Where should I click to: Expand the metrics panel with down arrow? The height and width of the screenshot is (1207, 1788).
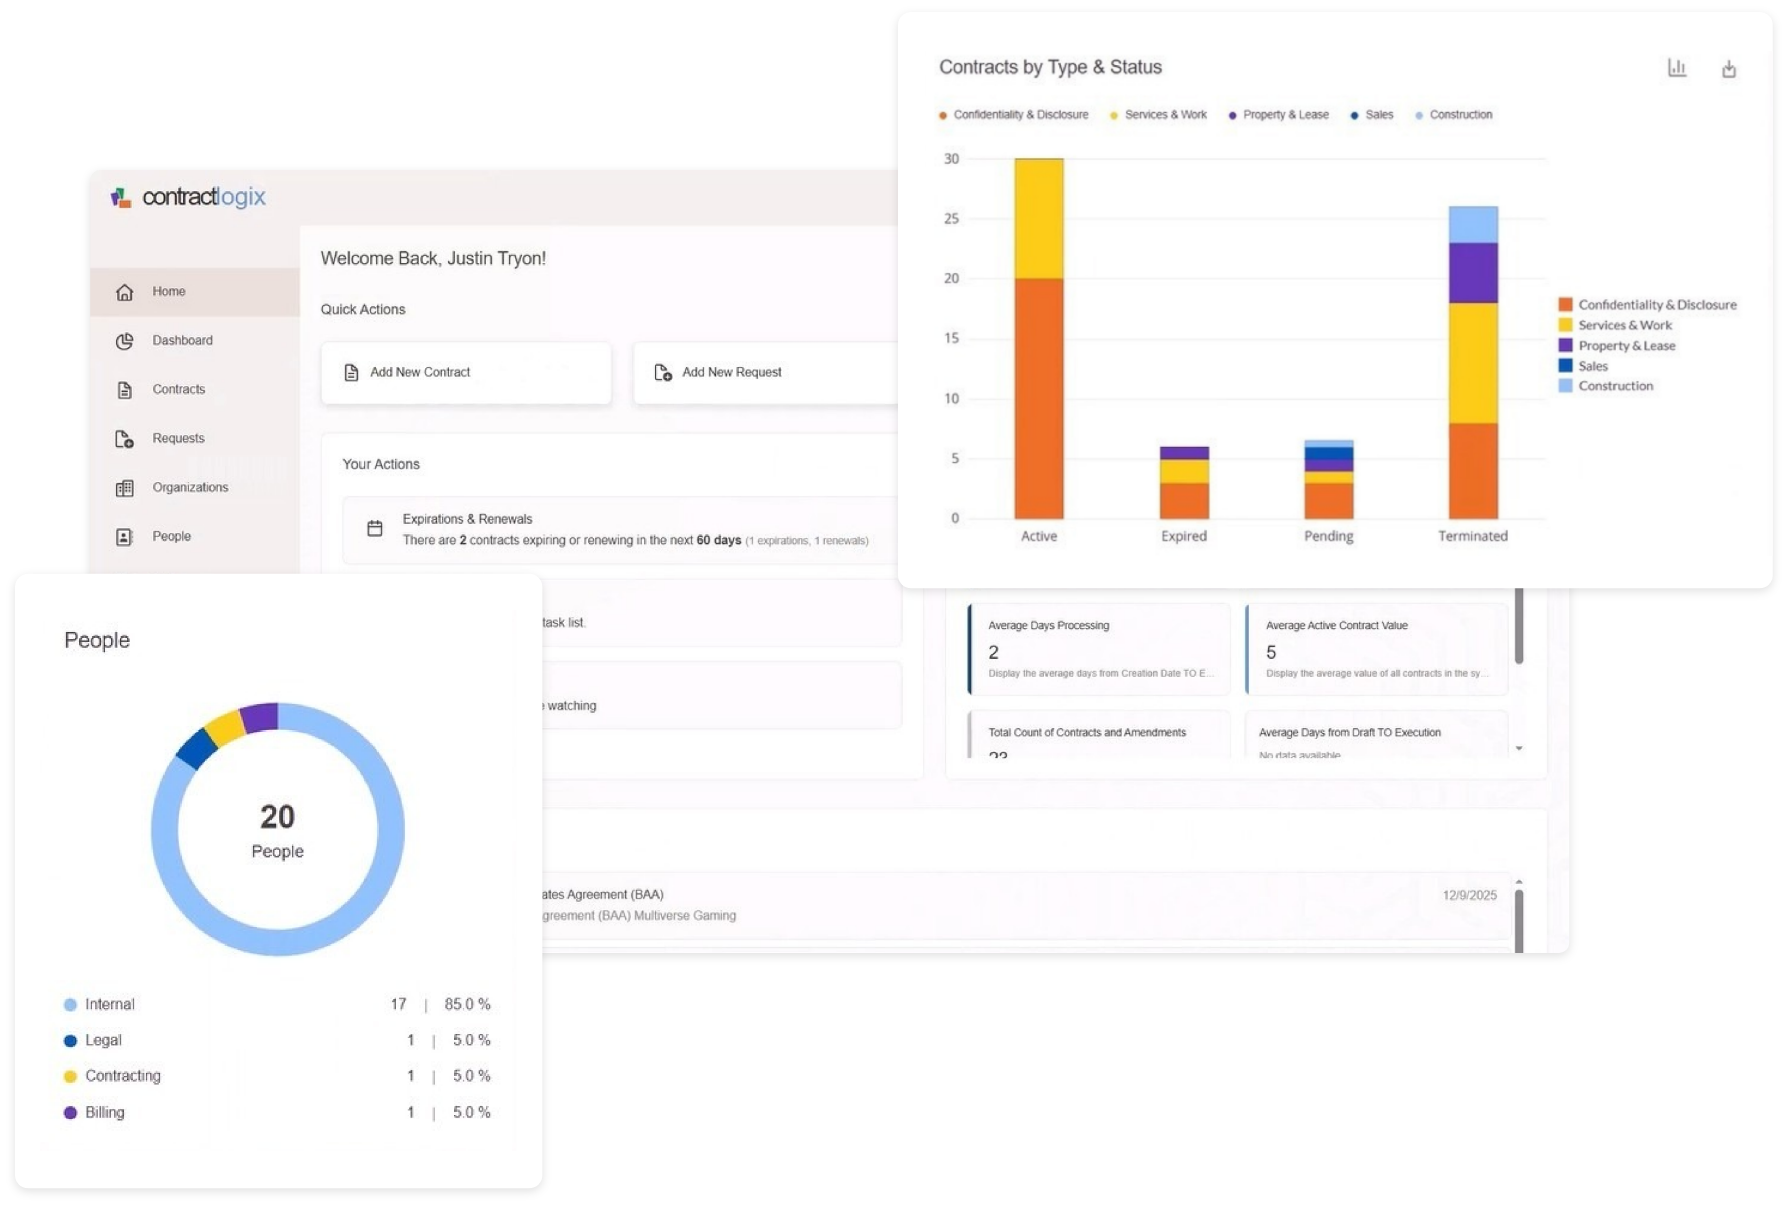(1519, 748)
